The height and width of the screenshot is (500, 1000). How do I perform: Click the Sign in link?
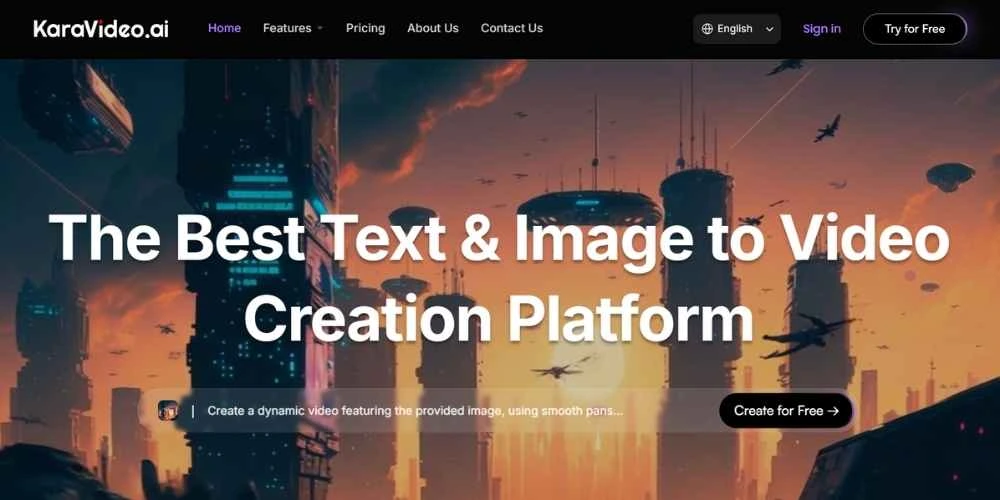point(821,29)
